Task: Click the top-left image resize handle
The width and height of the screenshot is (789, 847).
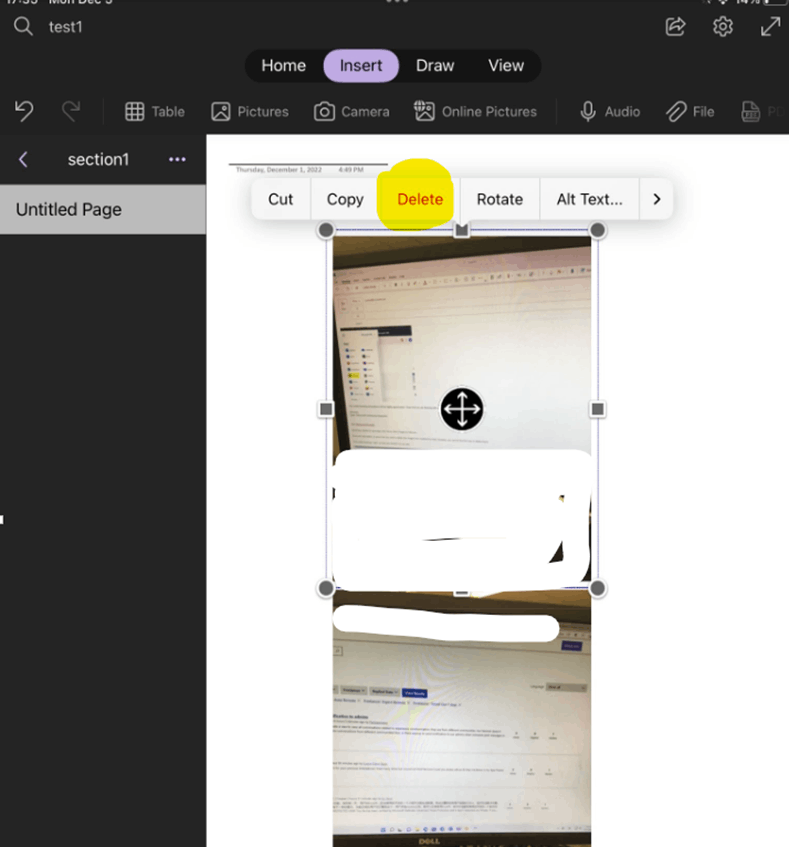Action: [x=326, y=230]
